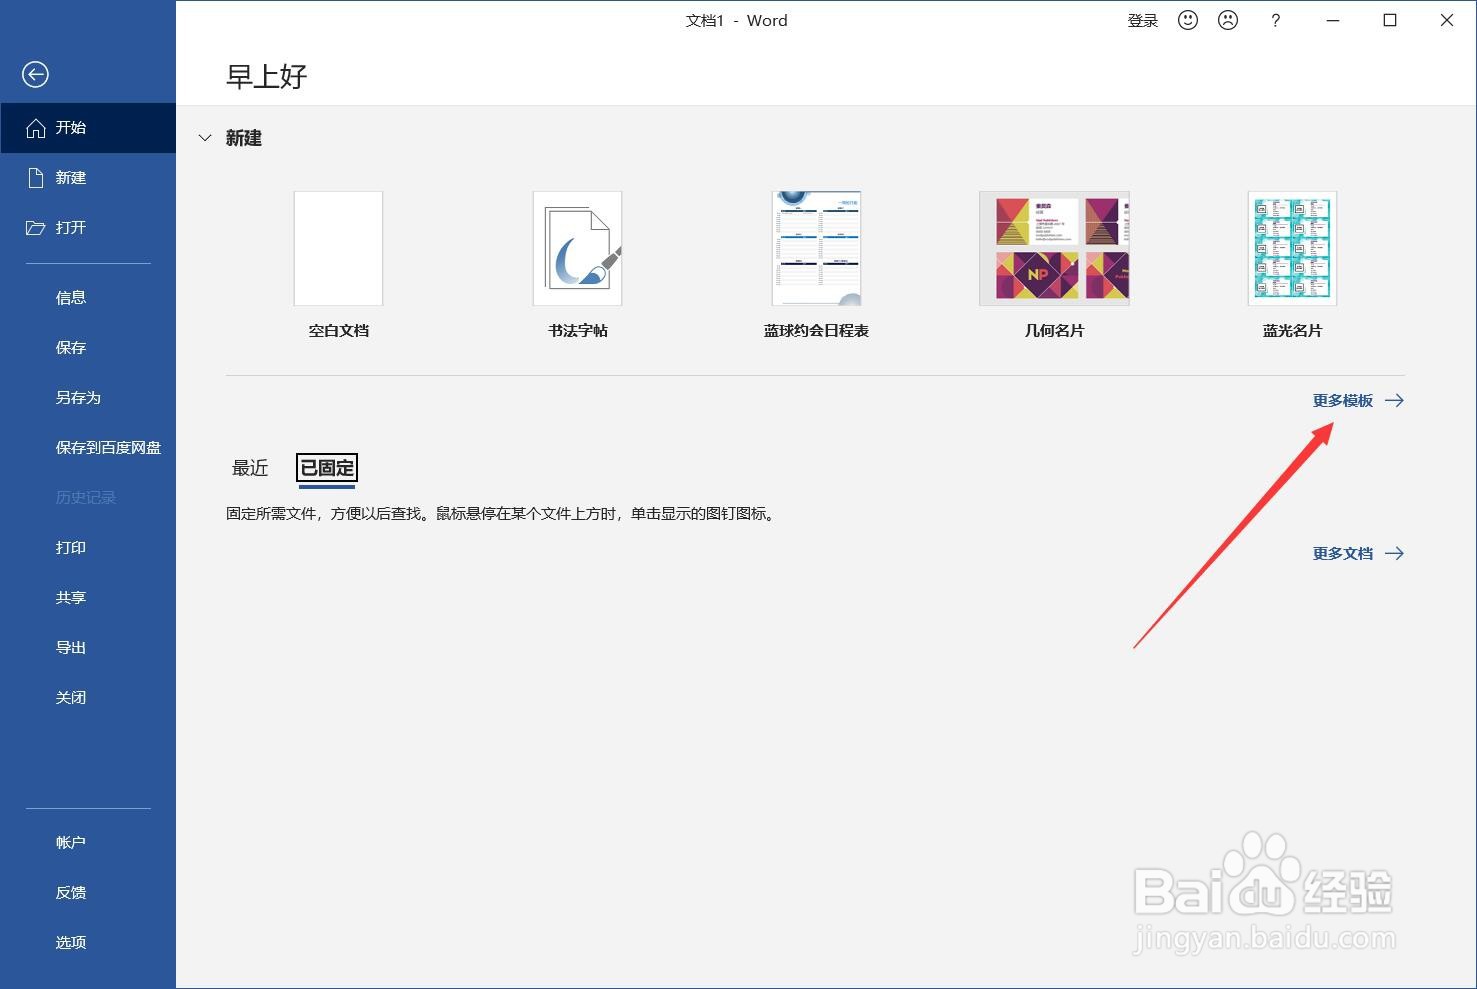Click 关闭 in the sidebar
Screen dimensions: 1477x989
71,698
